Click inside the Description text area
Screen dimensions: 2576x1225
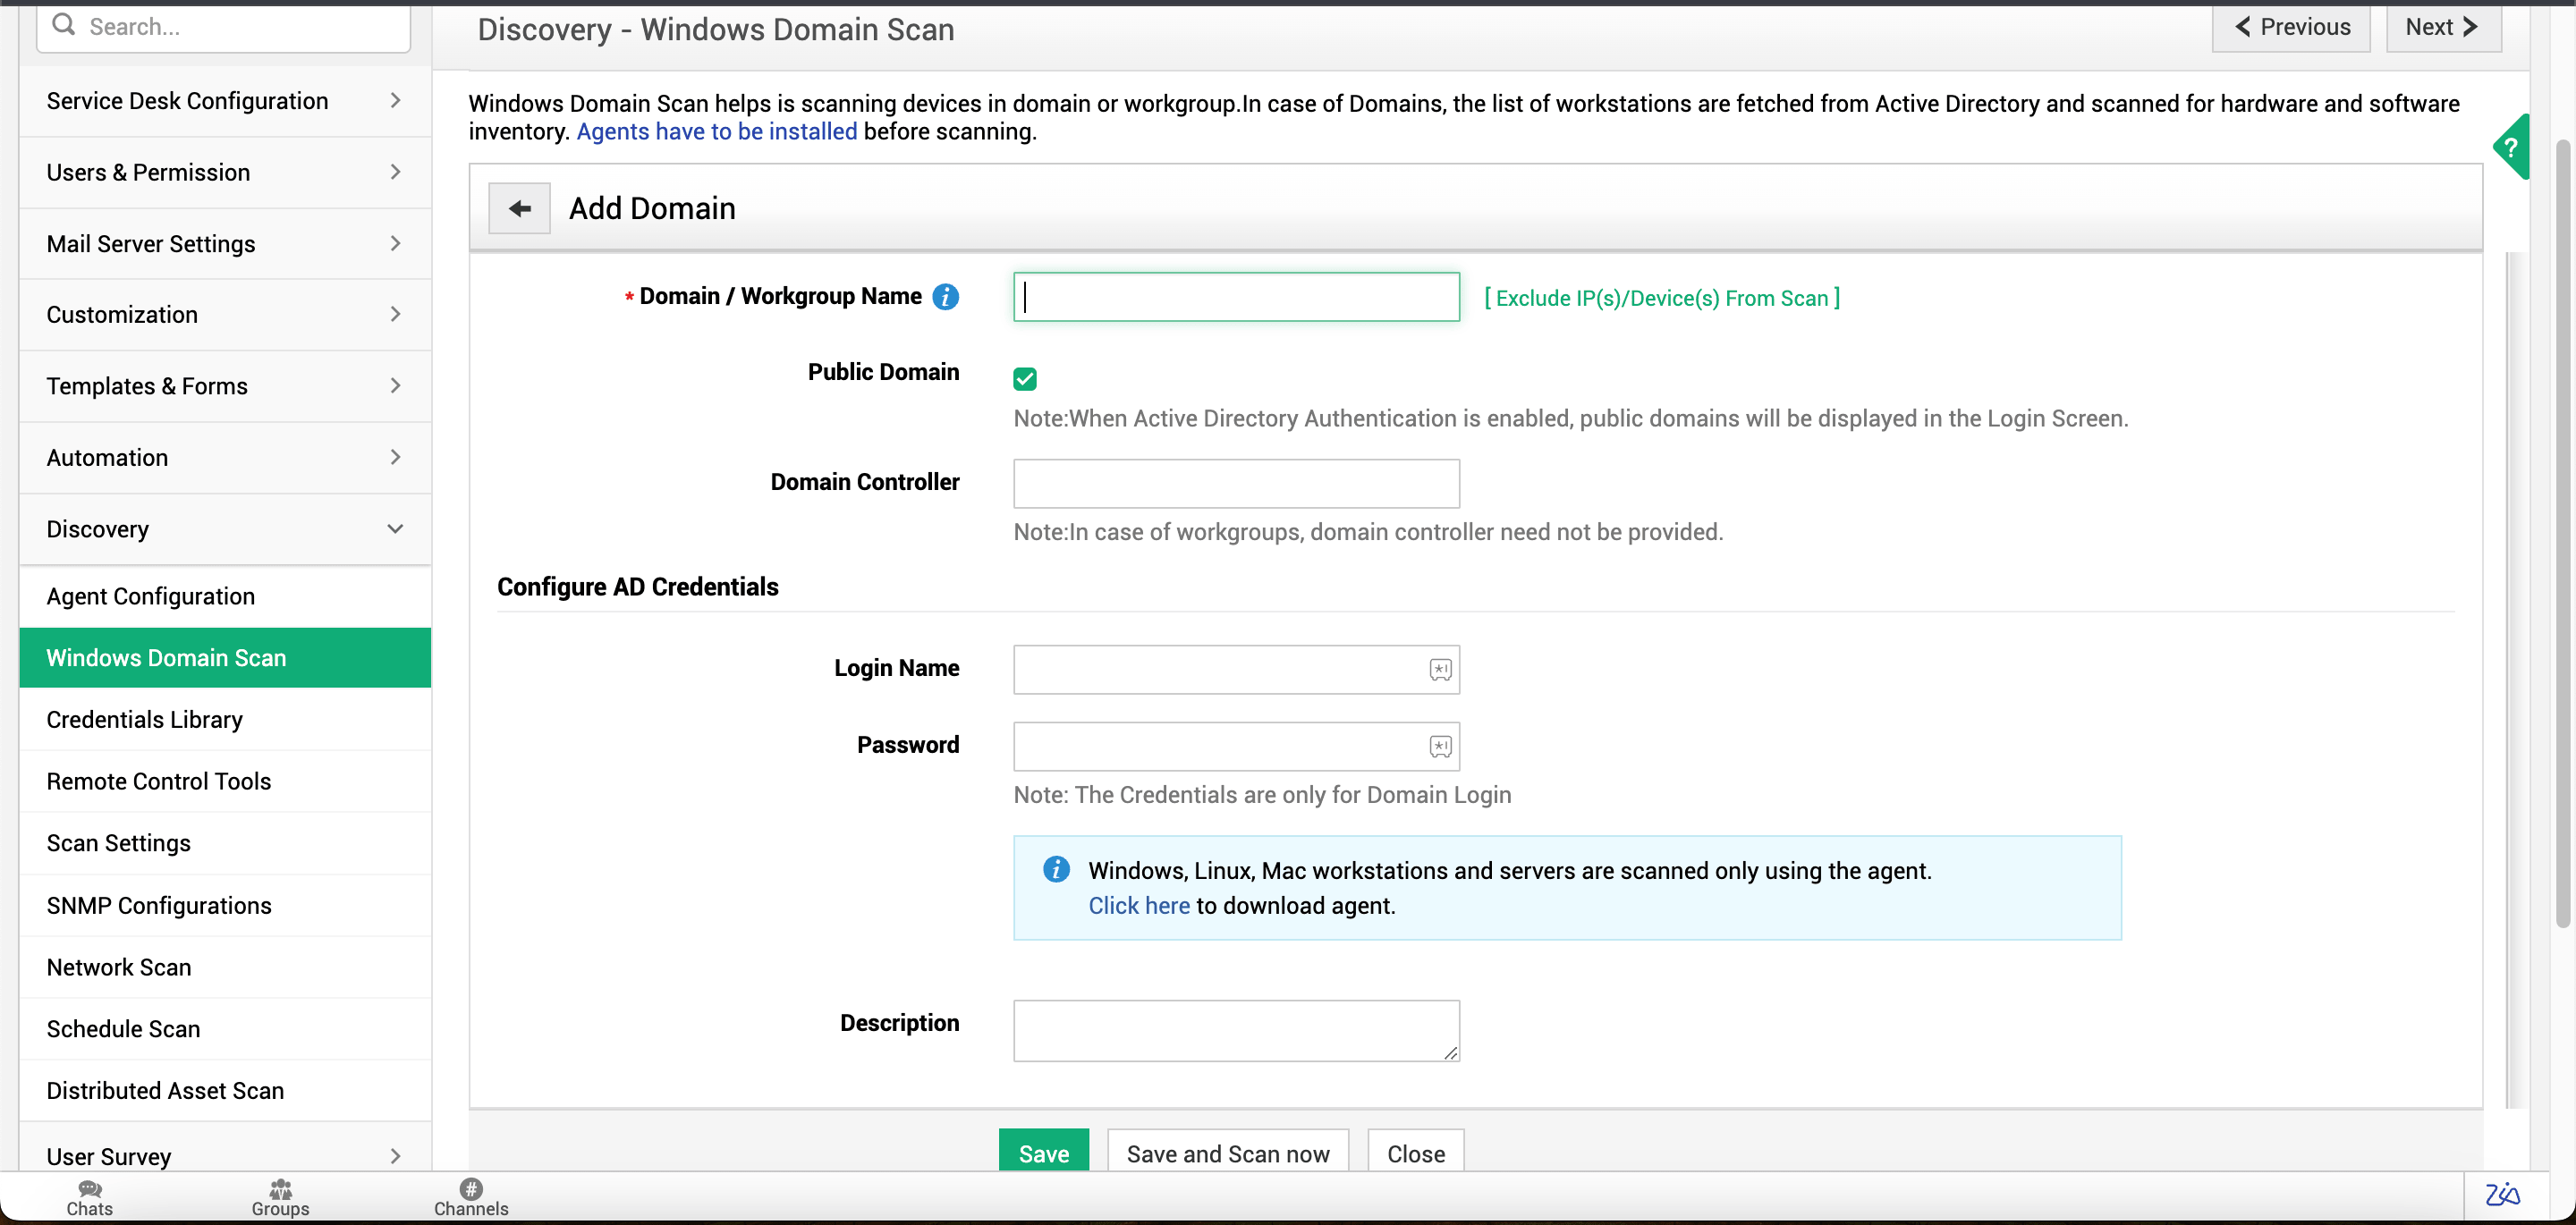(1235, 1030)
